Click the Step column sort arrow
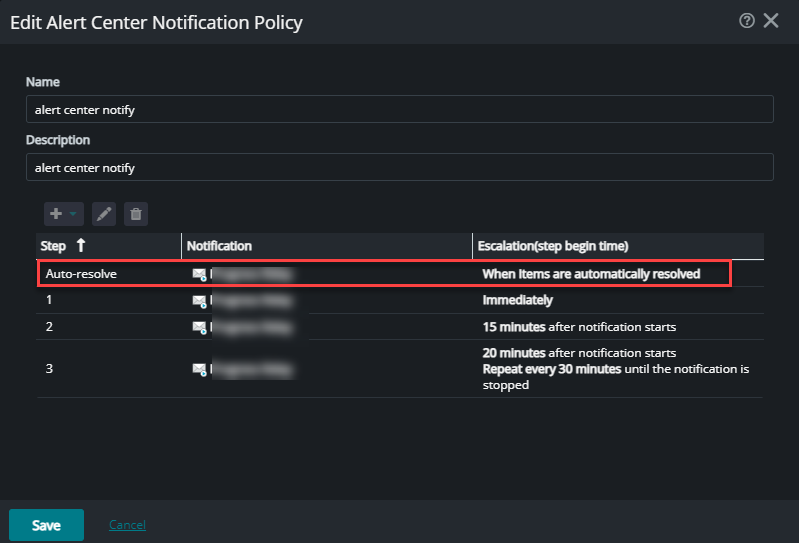Image resolution: width=809 pixels, height=553 pixels. [x=81, y=246]
